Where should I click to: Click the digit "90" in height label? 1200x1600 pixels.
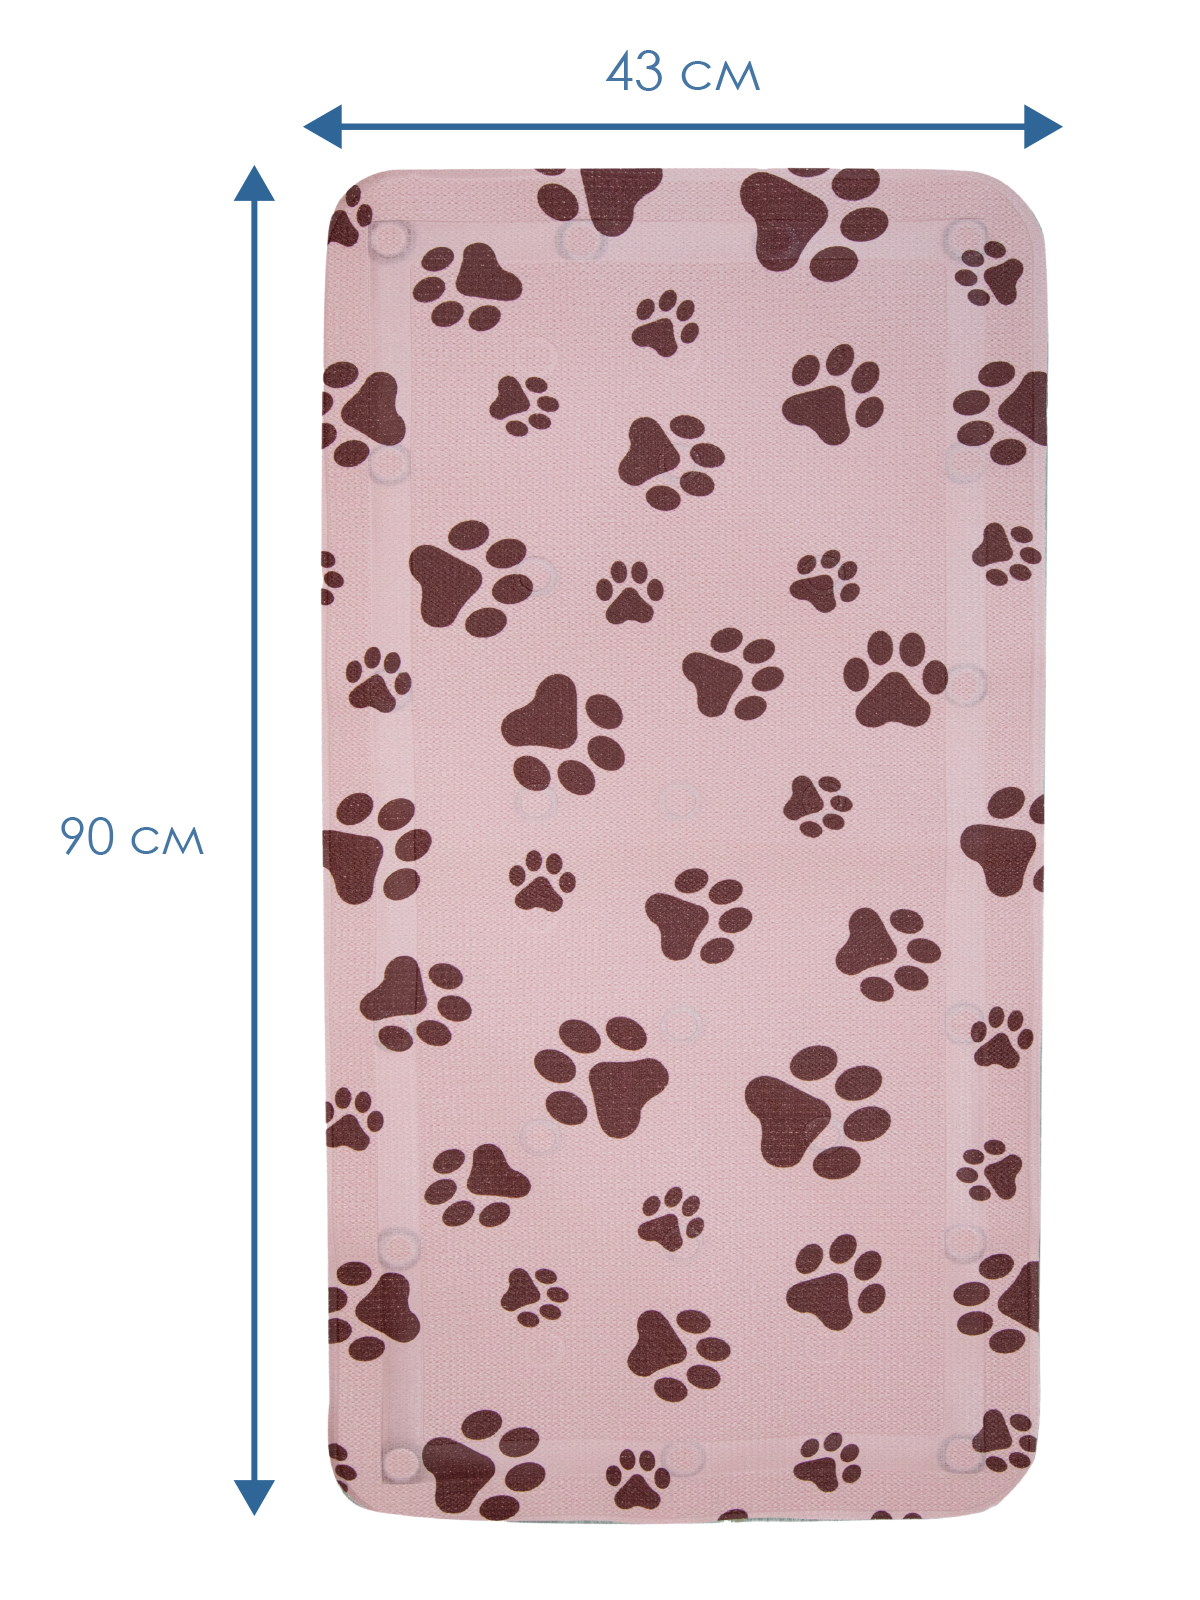[x=88, y=836]
